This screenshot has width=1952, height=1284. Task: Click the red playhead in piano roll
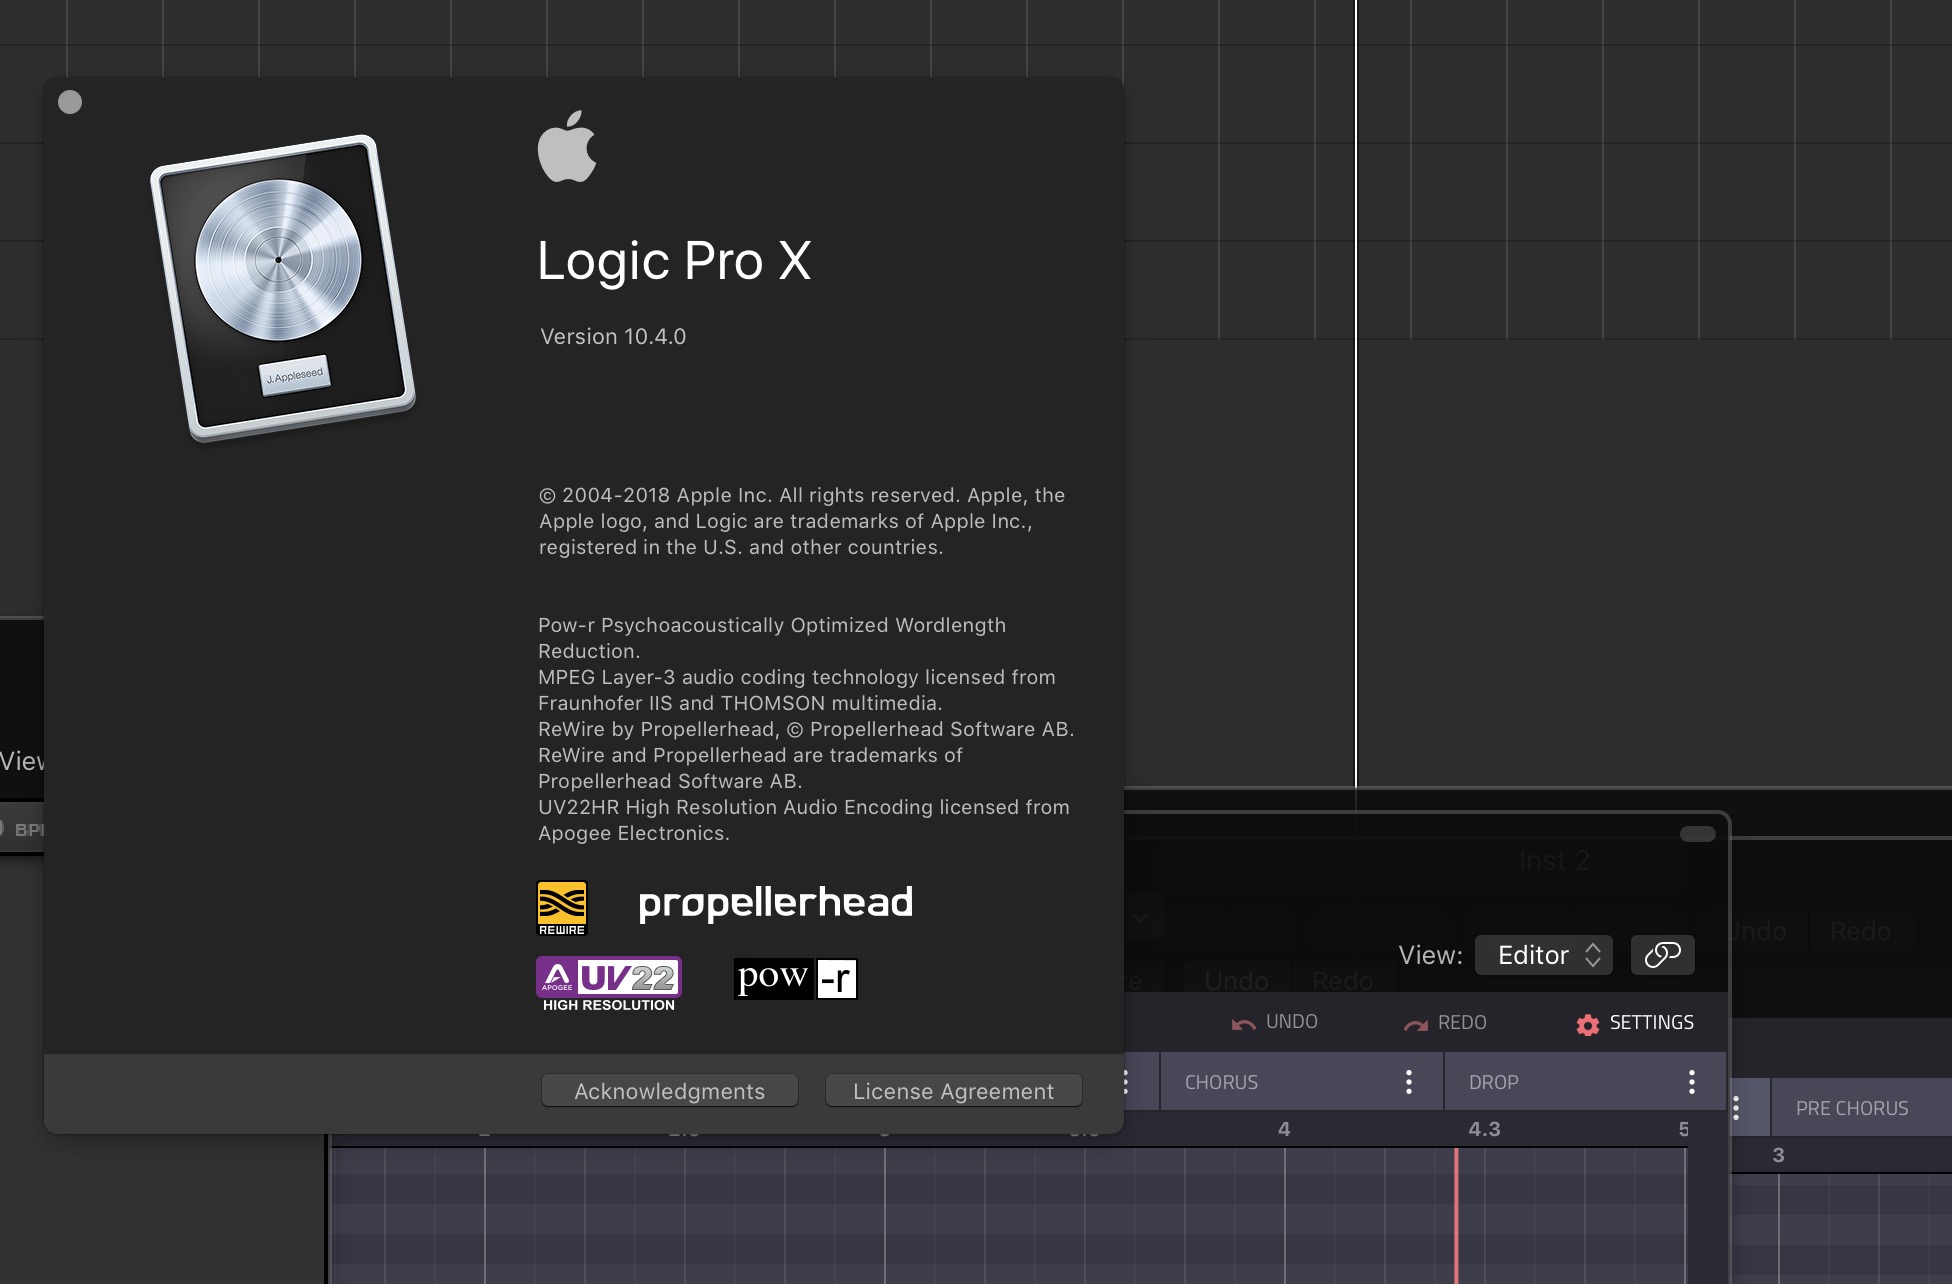point(1456,1215)
